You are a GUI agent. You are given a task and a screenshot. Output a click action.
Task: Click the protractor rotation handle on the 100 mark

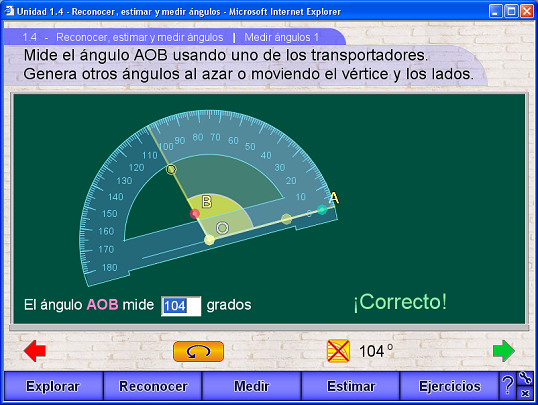coord(171,169)
